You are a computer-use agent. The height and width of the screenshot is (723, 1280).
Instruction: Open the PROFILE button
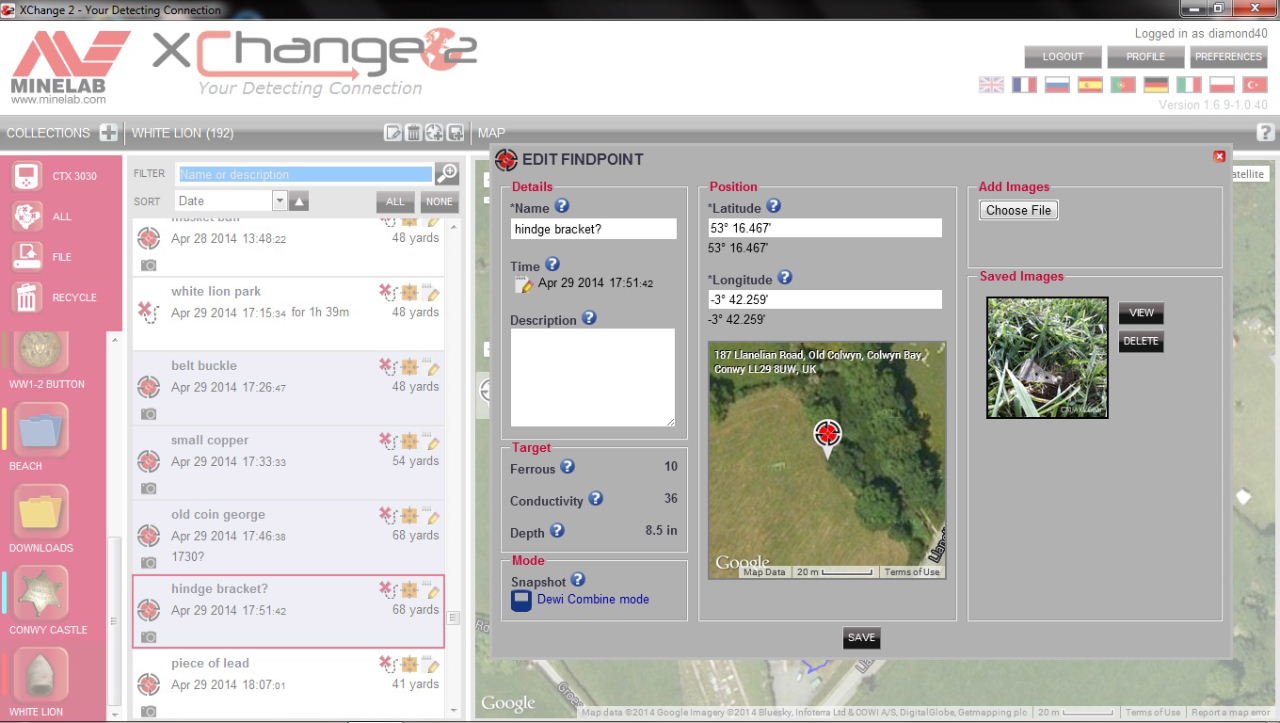point(1145,57)
